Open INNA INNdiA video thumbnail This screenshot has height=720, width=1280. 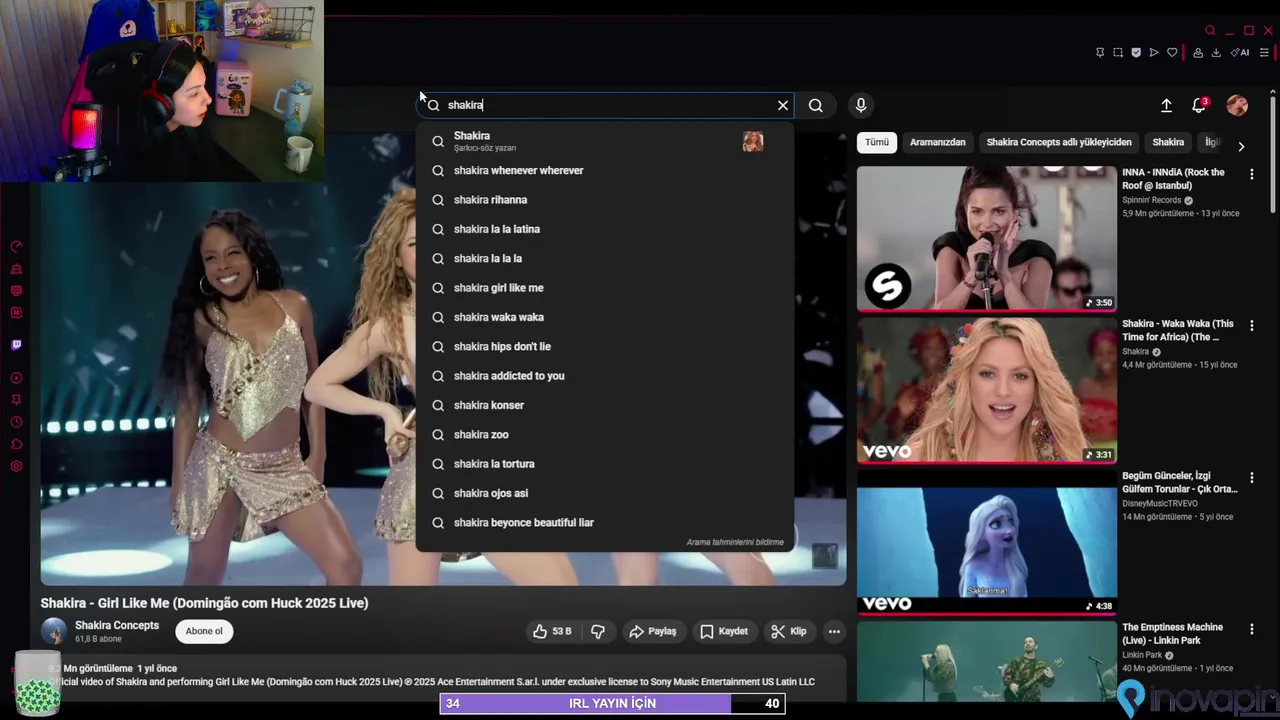click(x=987, y=239)
